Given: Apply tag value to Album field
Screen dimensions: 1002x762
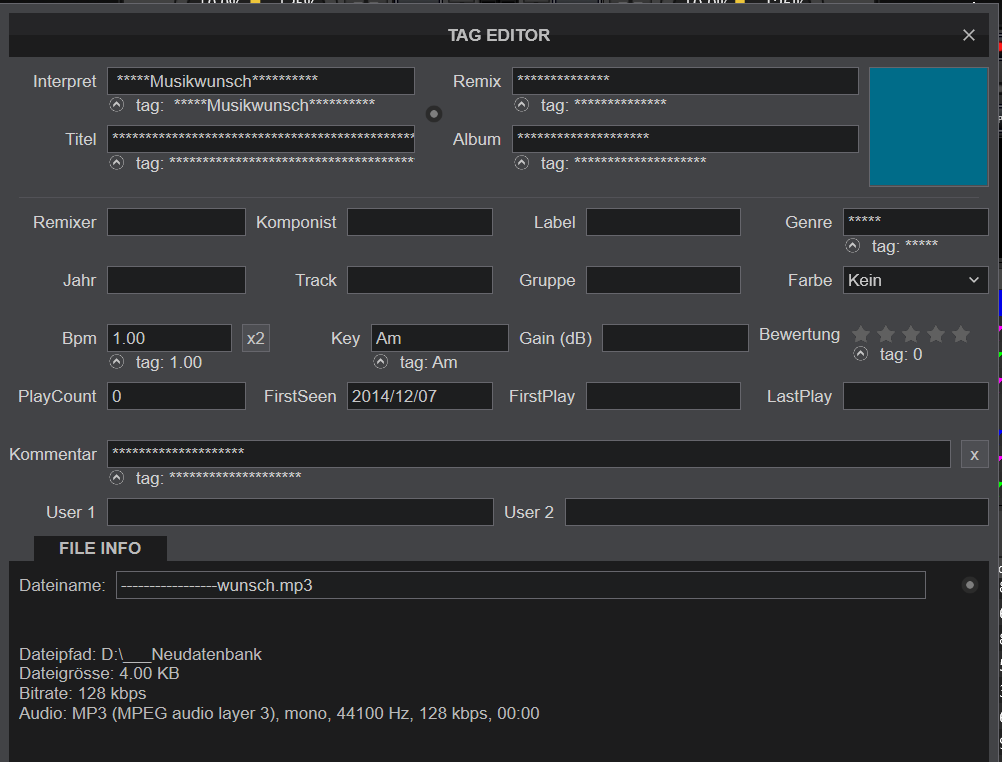Looking at the screenshot, I should [x=521, y=162].
